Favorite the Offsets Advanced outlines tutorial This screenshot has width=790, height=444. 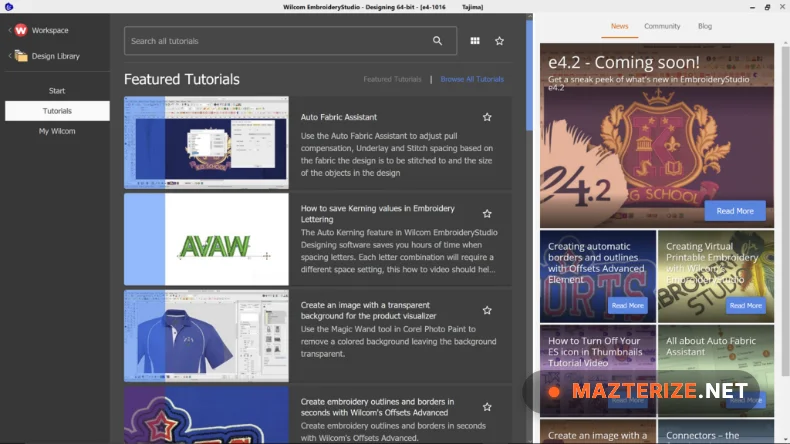tap(487, 407)
